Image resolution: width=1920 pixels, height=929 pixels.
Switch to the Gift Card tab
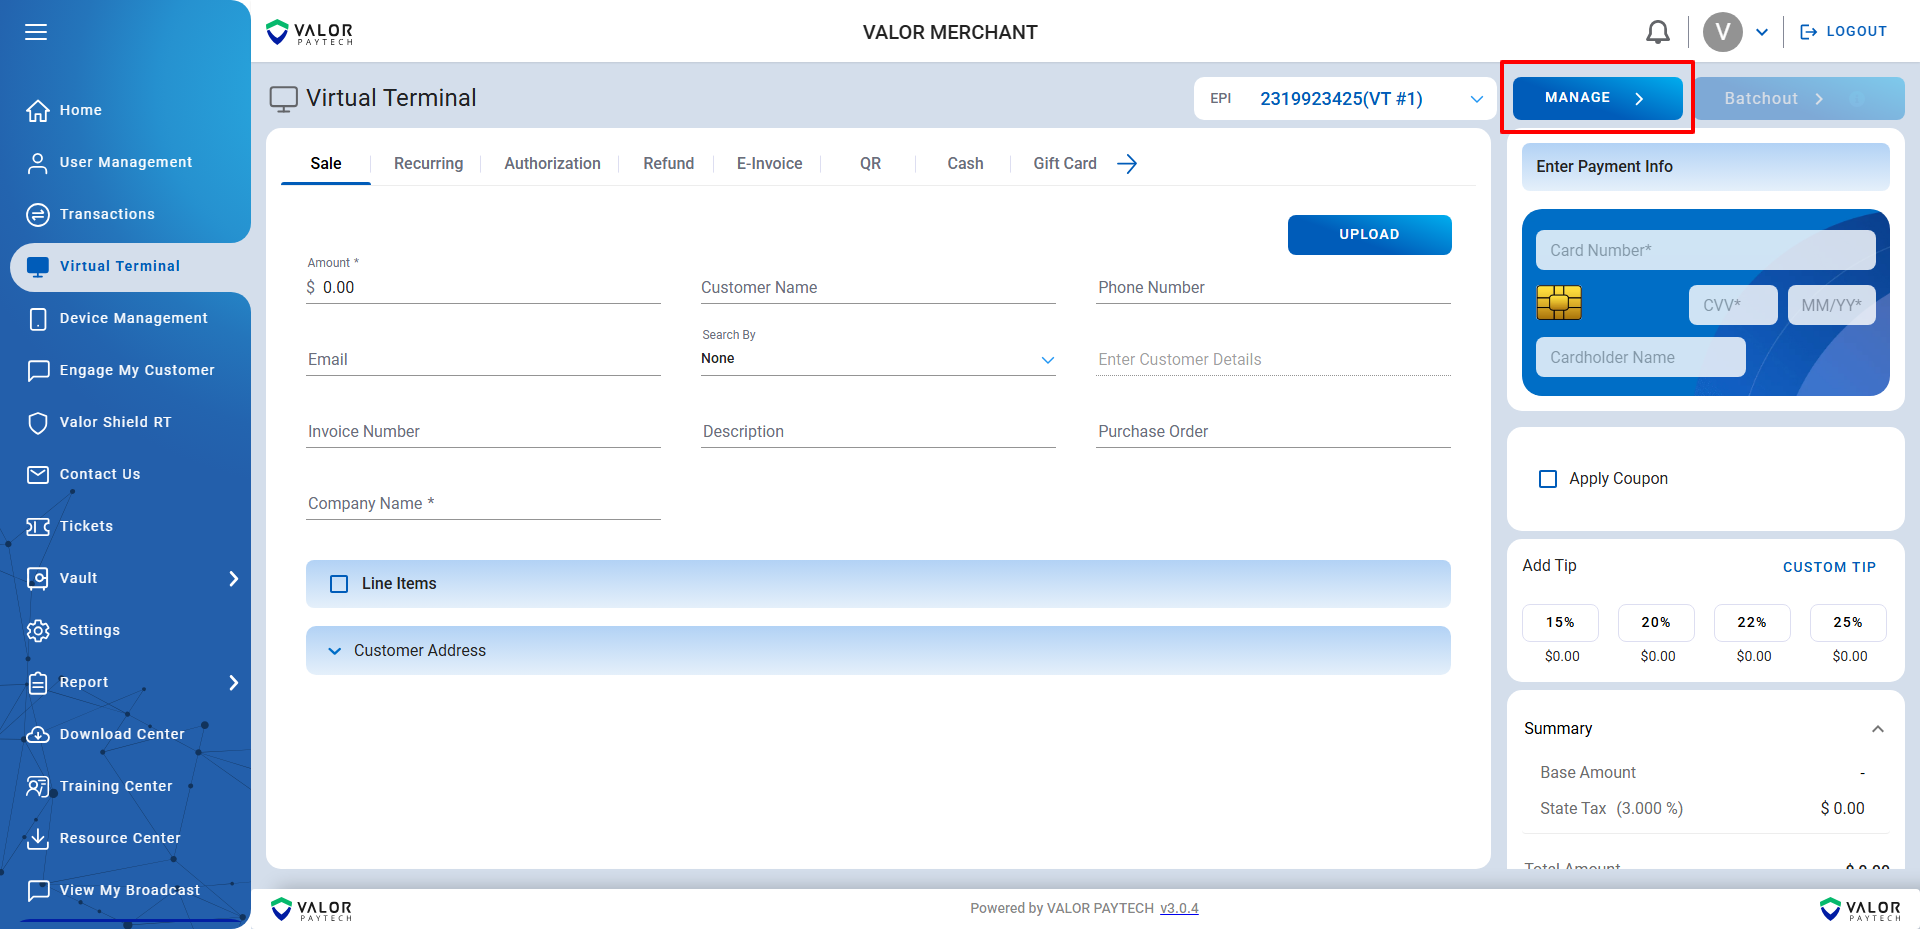(x=1065, y=164)
